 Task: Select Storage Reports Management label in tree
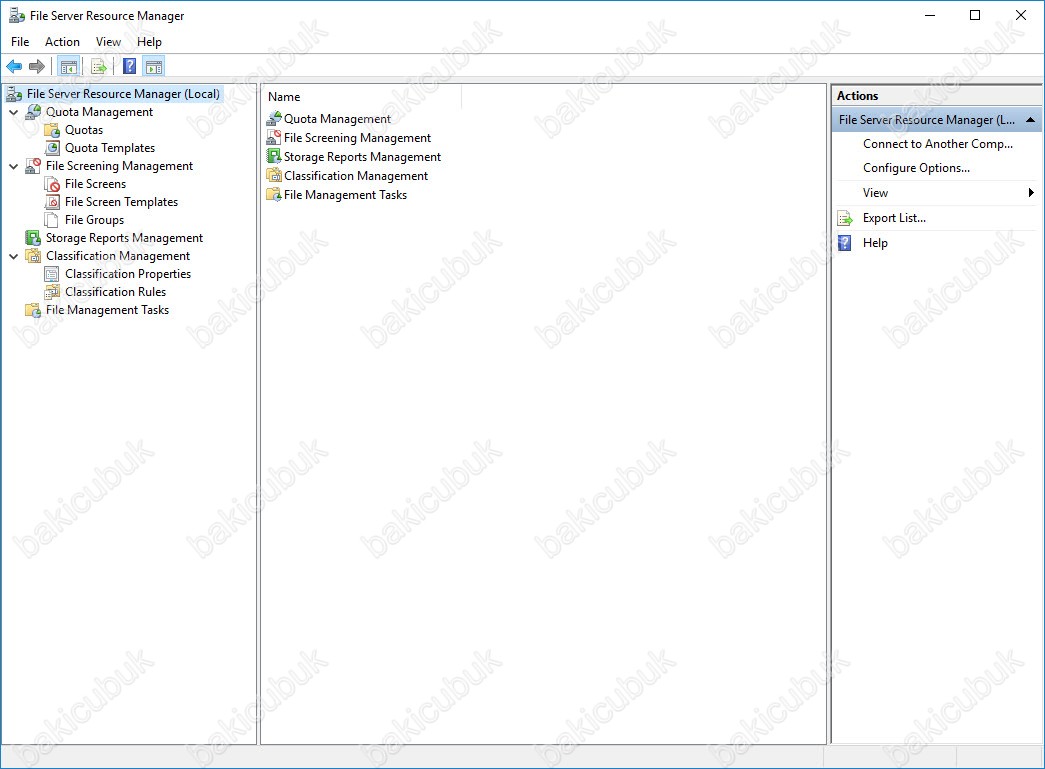coord(124,238)
